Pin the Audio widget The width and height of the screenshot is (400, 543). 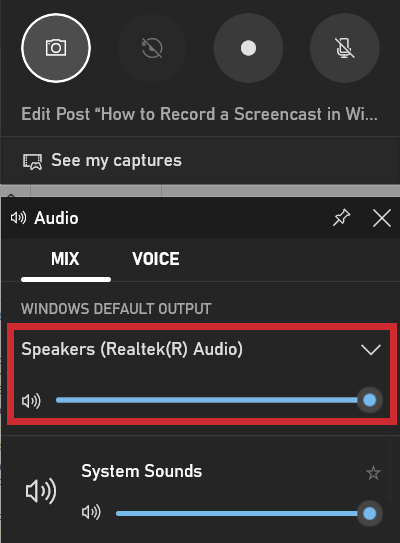[341, 218]
